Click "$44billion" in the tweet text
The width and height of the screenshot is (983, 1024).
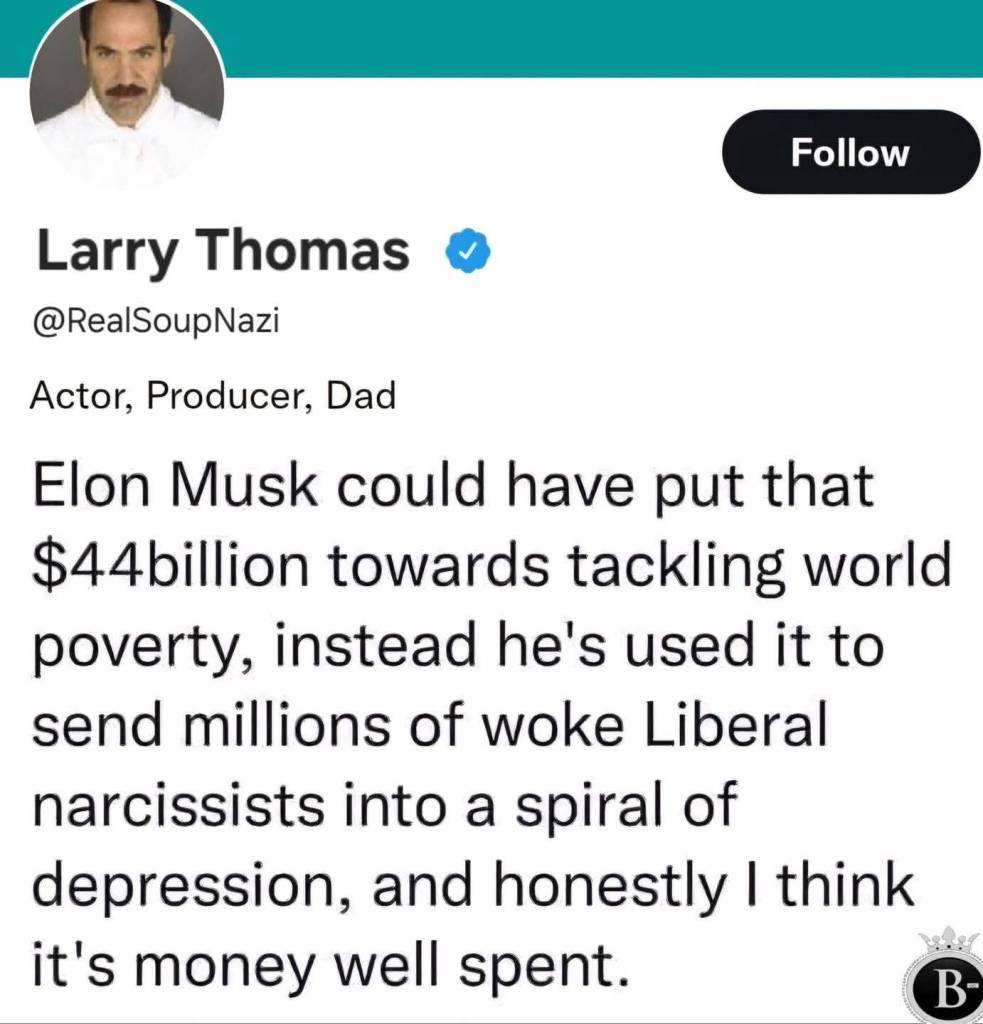[172, 567]
